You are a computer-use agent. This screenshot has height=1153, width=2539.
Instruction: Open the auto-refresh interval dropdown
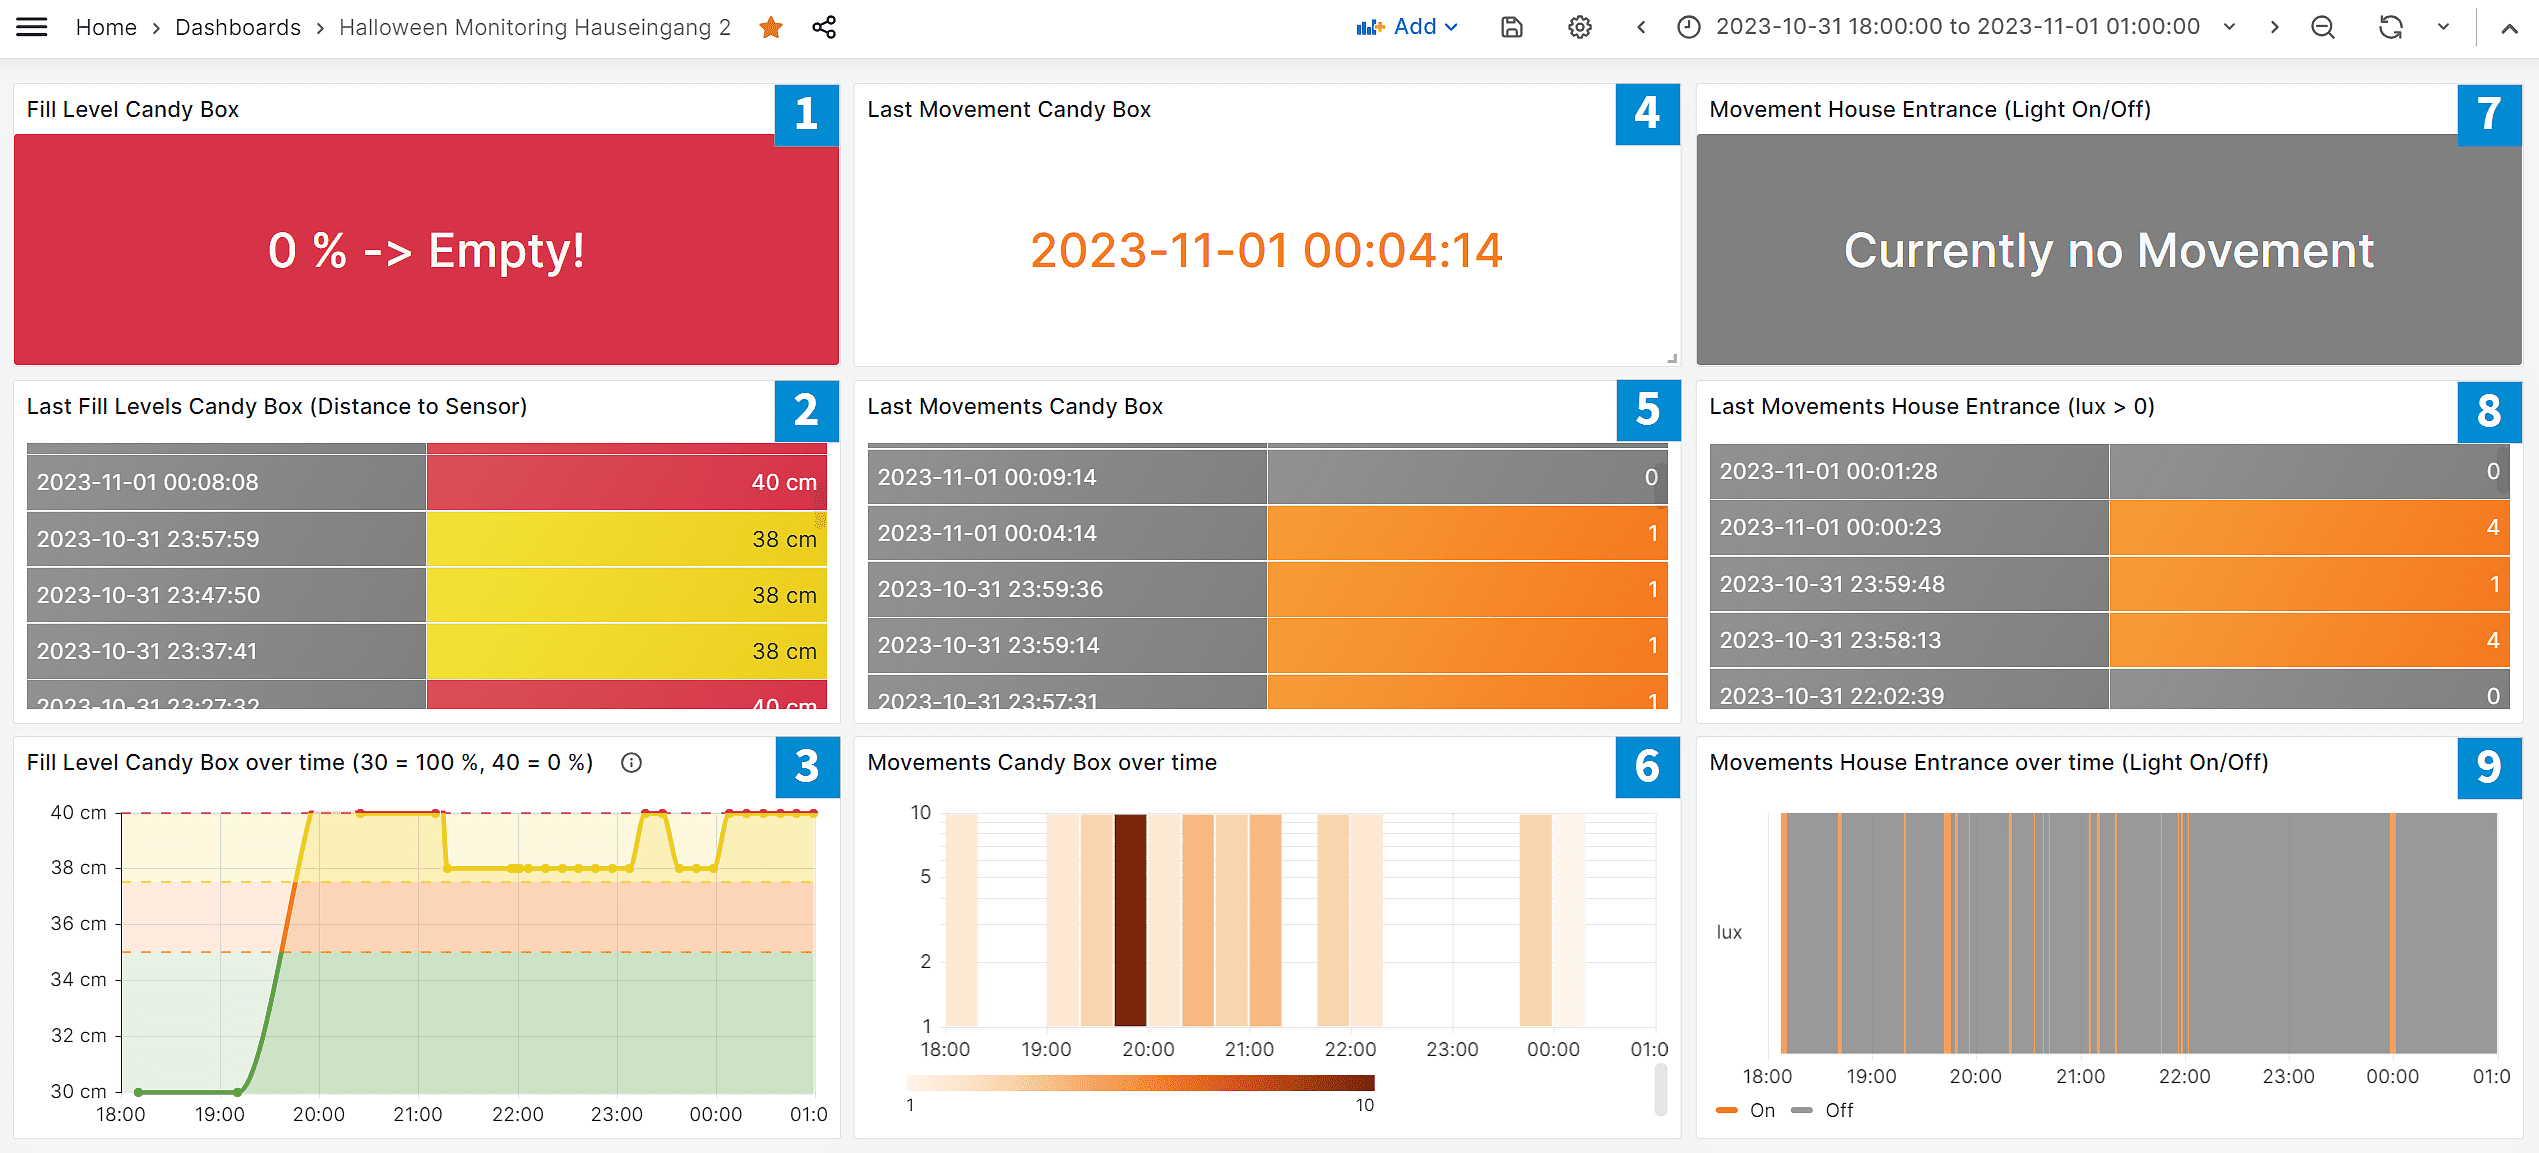pos(2443,27)
